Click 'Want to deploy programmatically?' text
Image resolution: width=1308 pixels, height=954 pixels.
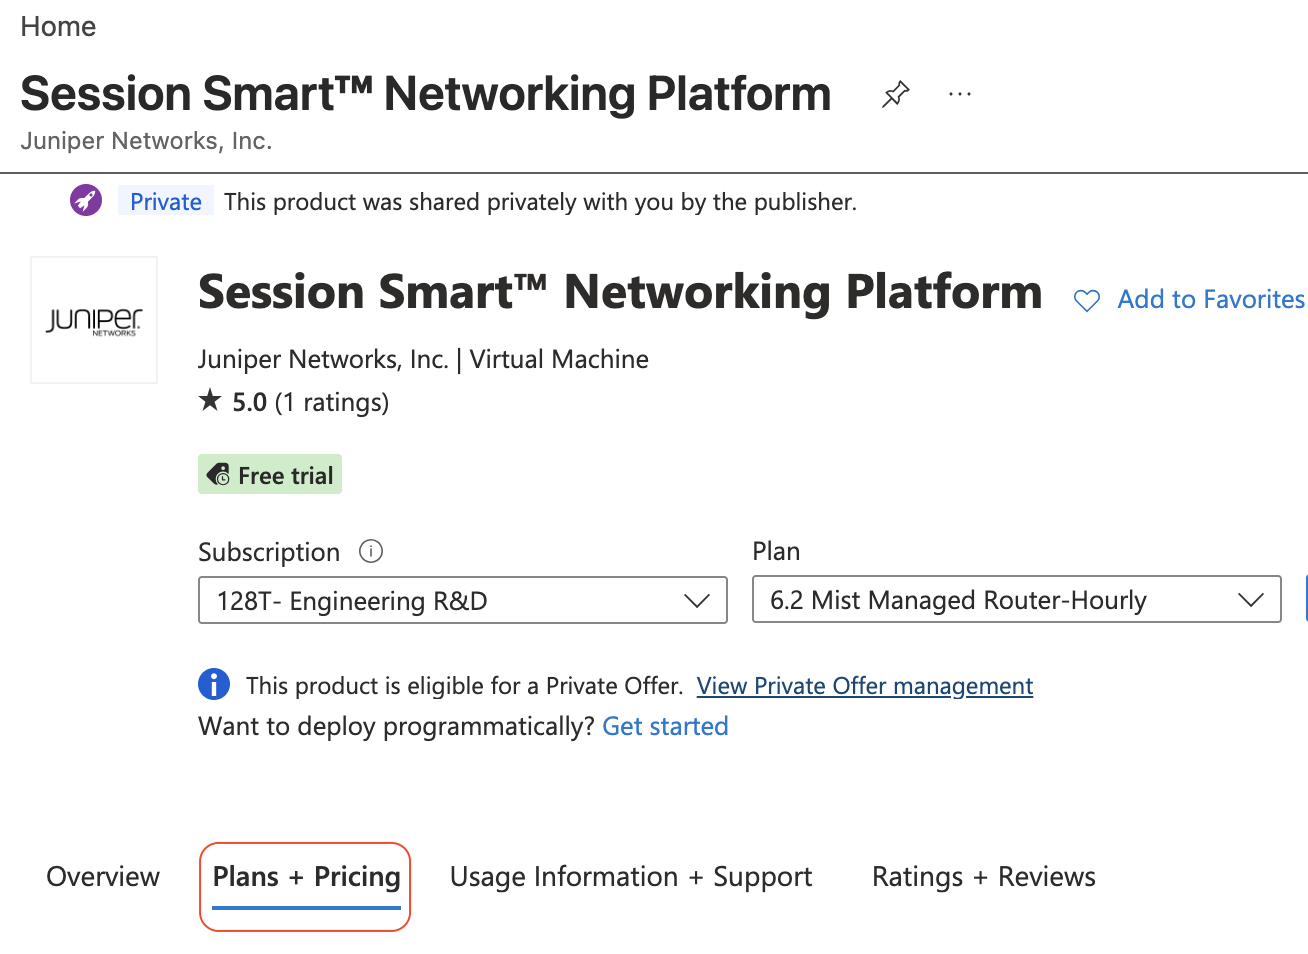[397, 726]
